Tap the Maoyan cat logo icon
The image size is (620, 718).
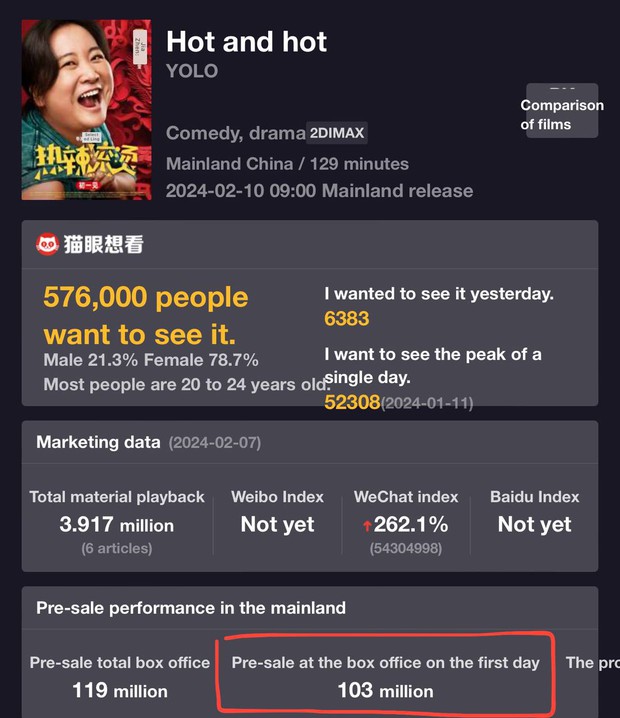tap(47, 244)
